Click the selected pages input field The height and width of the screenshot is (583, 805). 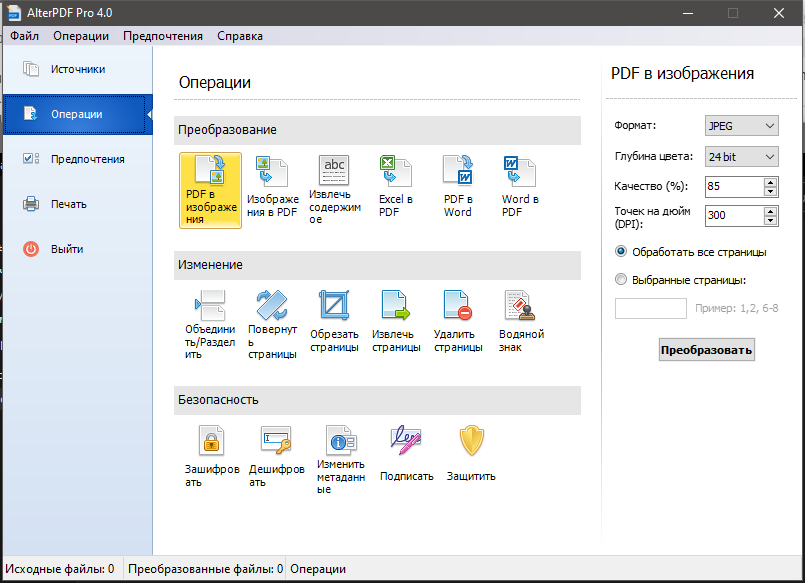[650, 308]
